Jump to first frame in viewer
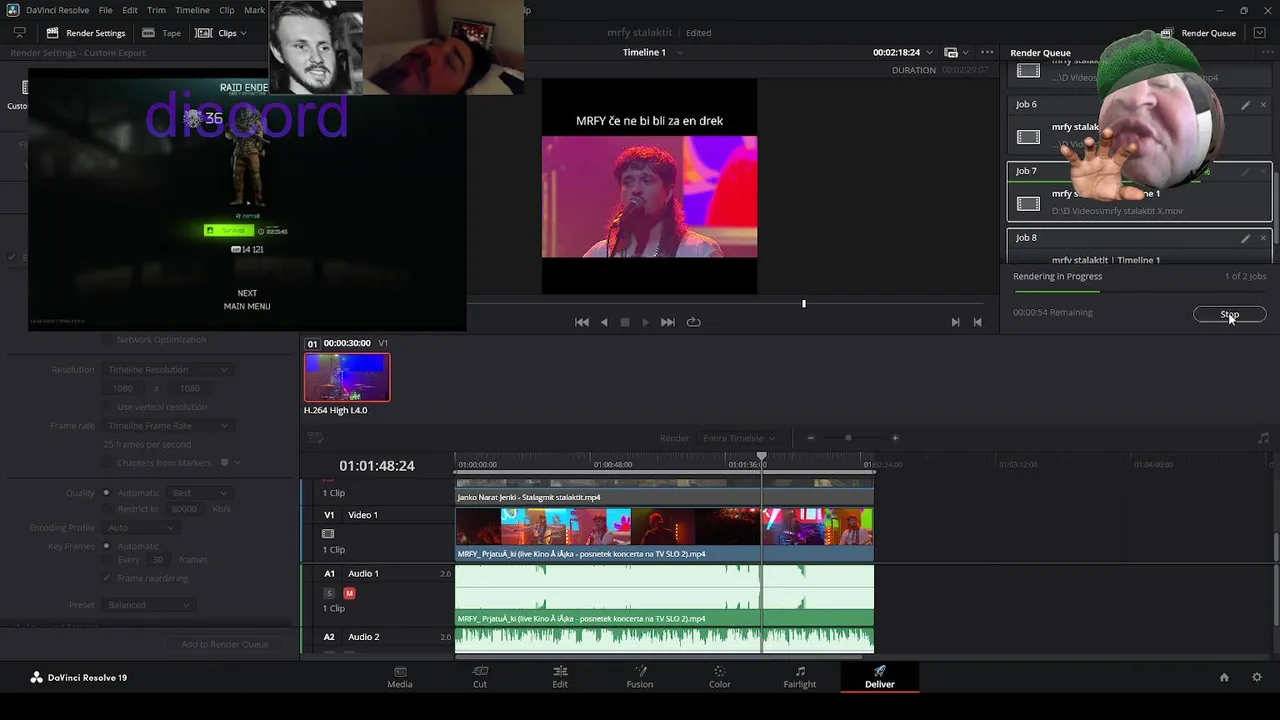The height and width of the screenshot is (720, 1280). click(582, 322)
